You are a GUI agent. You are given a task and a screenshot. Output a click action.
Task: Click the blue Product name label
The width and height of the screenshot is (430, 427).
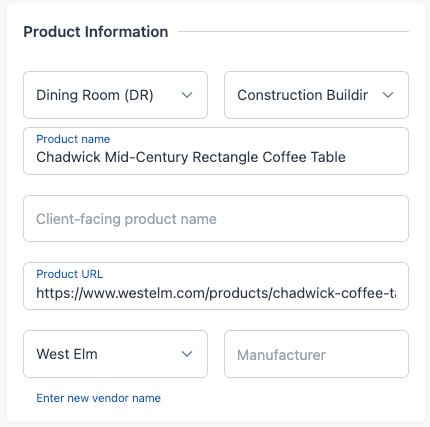73,139
